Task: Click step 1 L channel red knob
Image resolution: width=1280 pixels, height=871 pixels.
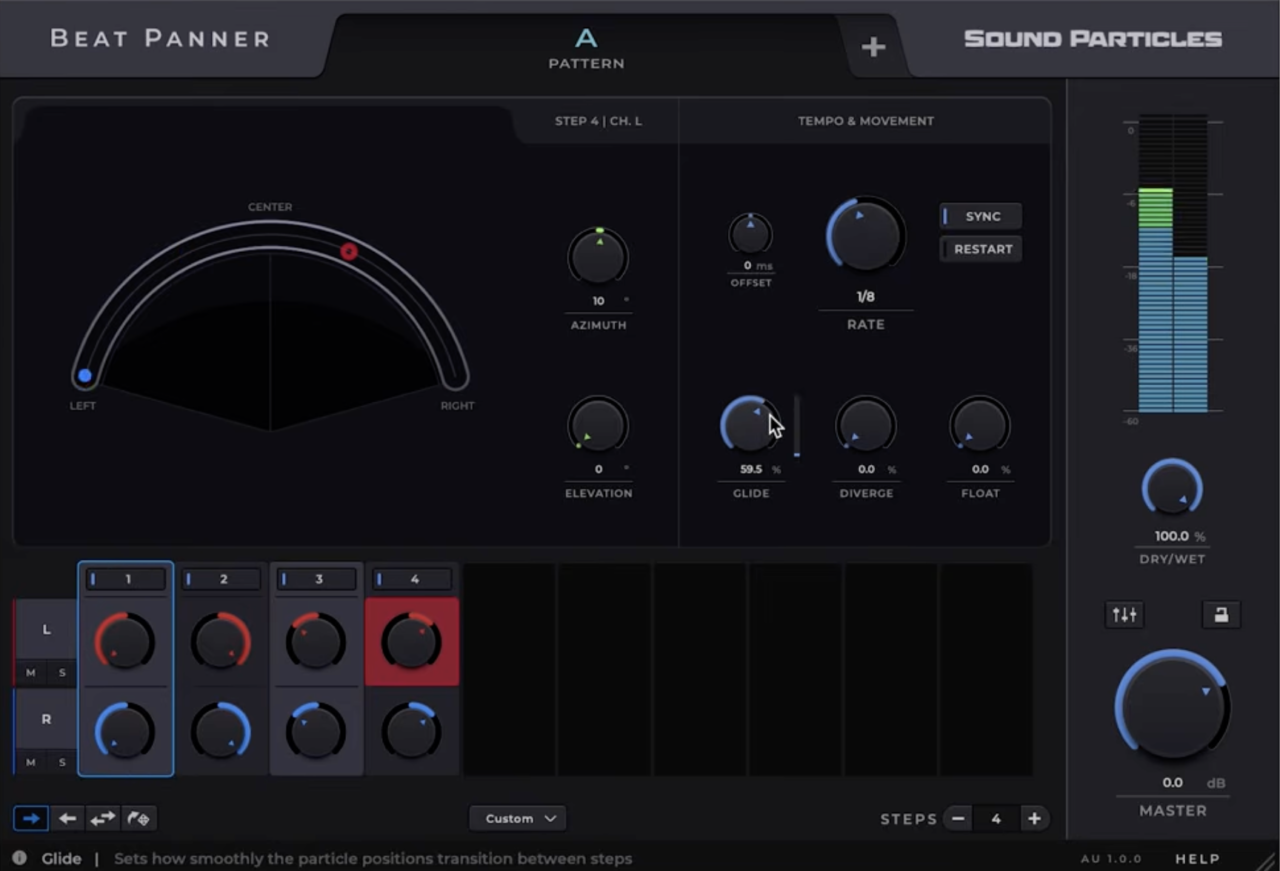Action: pyautogui.click(x=125, y=641)
